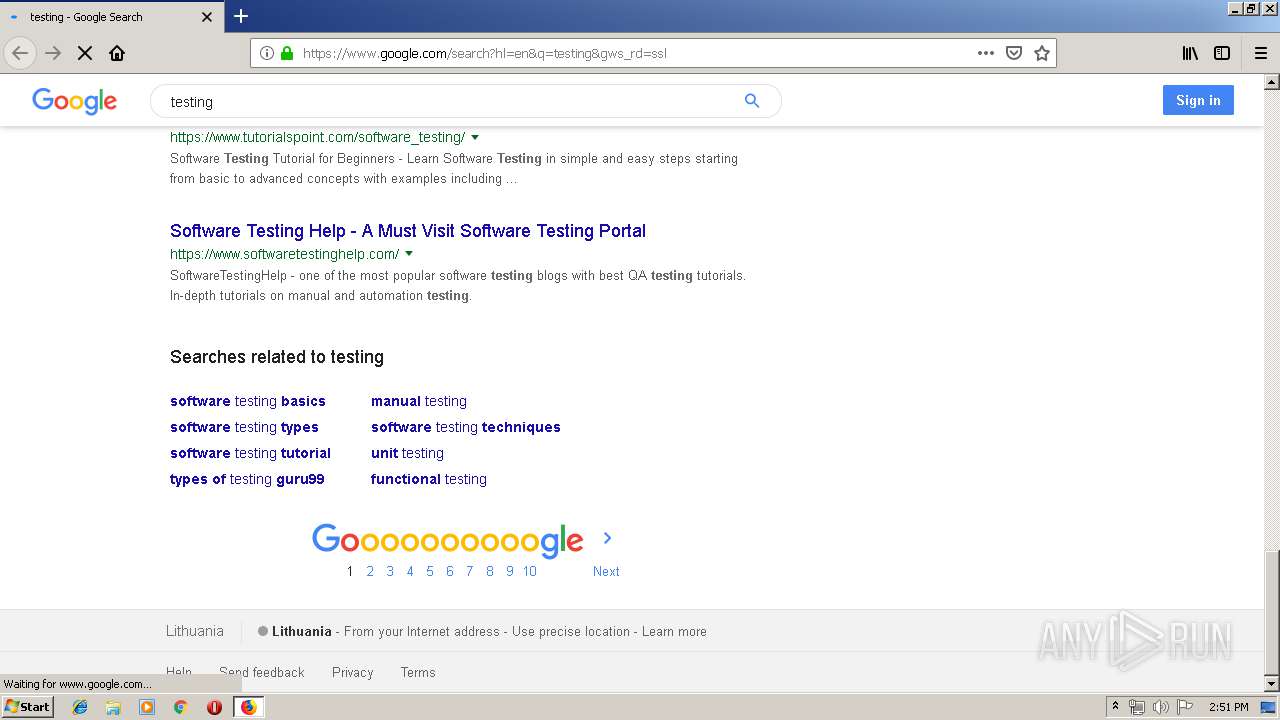Image resolution: width=1280 pixels, height=720 pixels.
Task: Select the testing - Google Search tab
Action: [110, 17]
